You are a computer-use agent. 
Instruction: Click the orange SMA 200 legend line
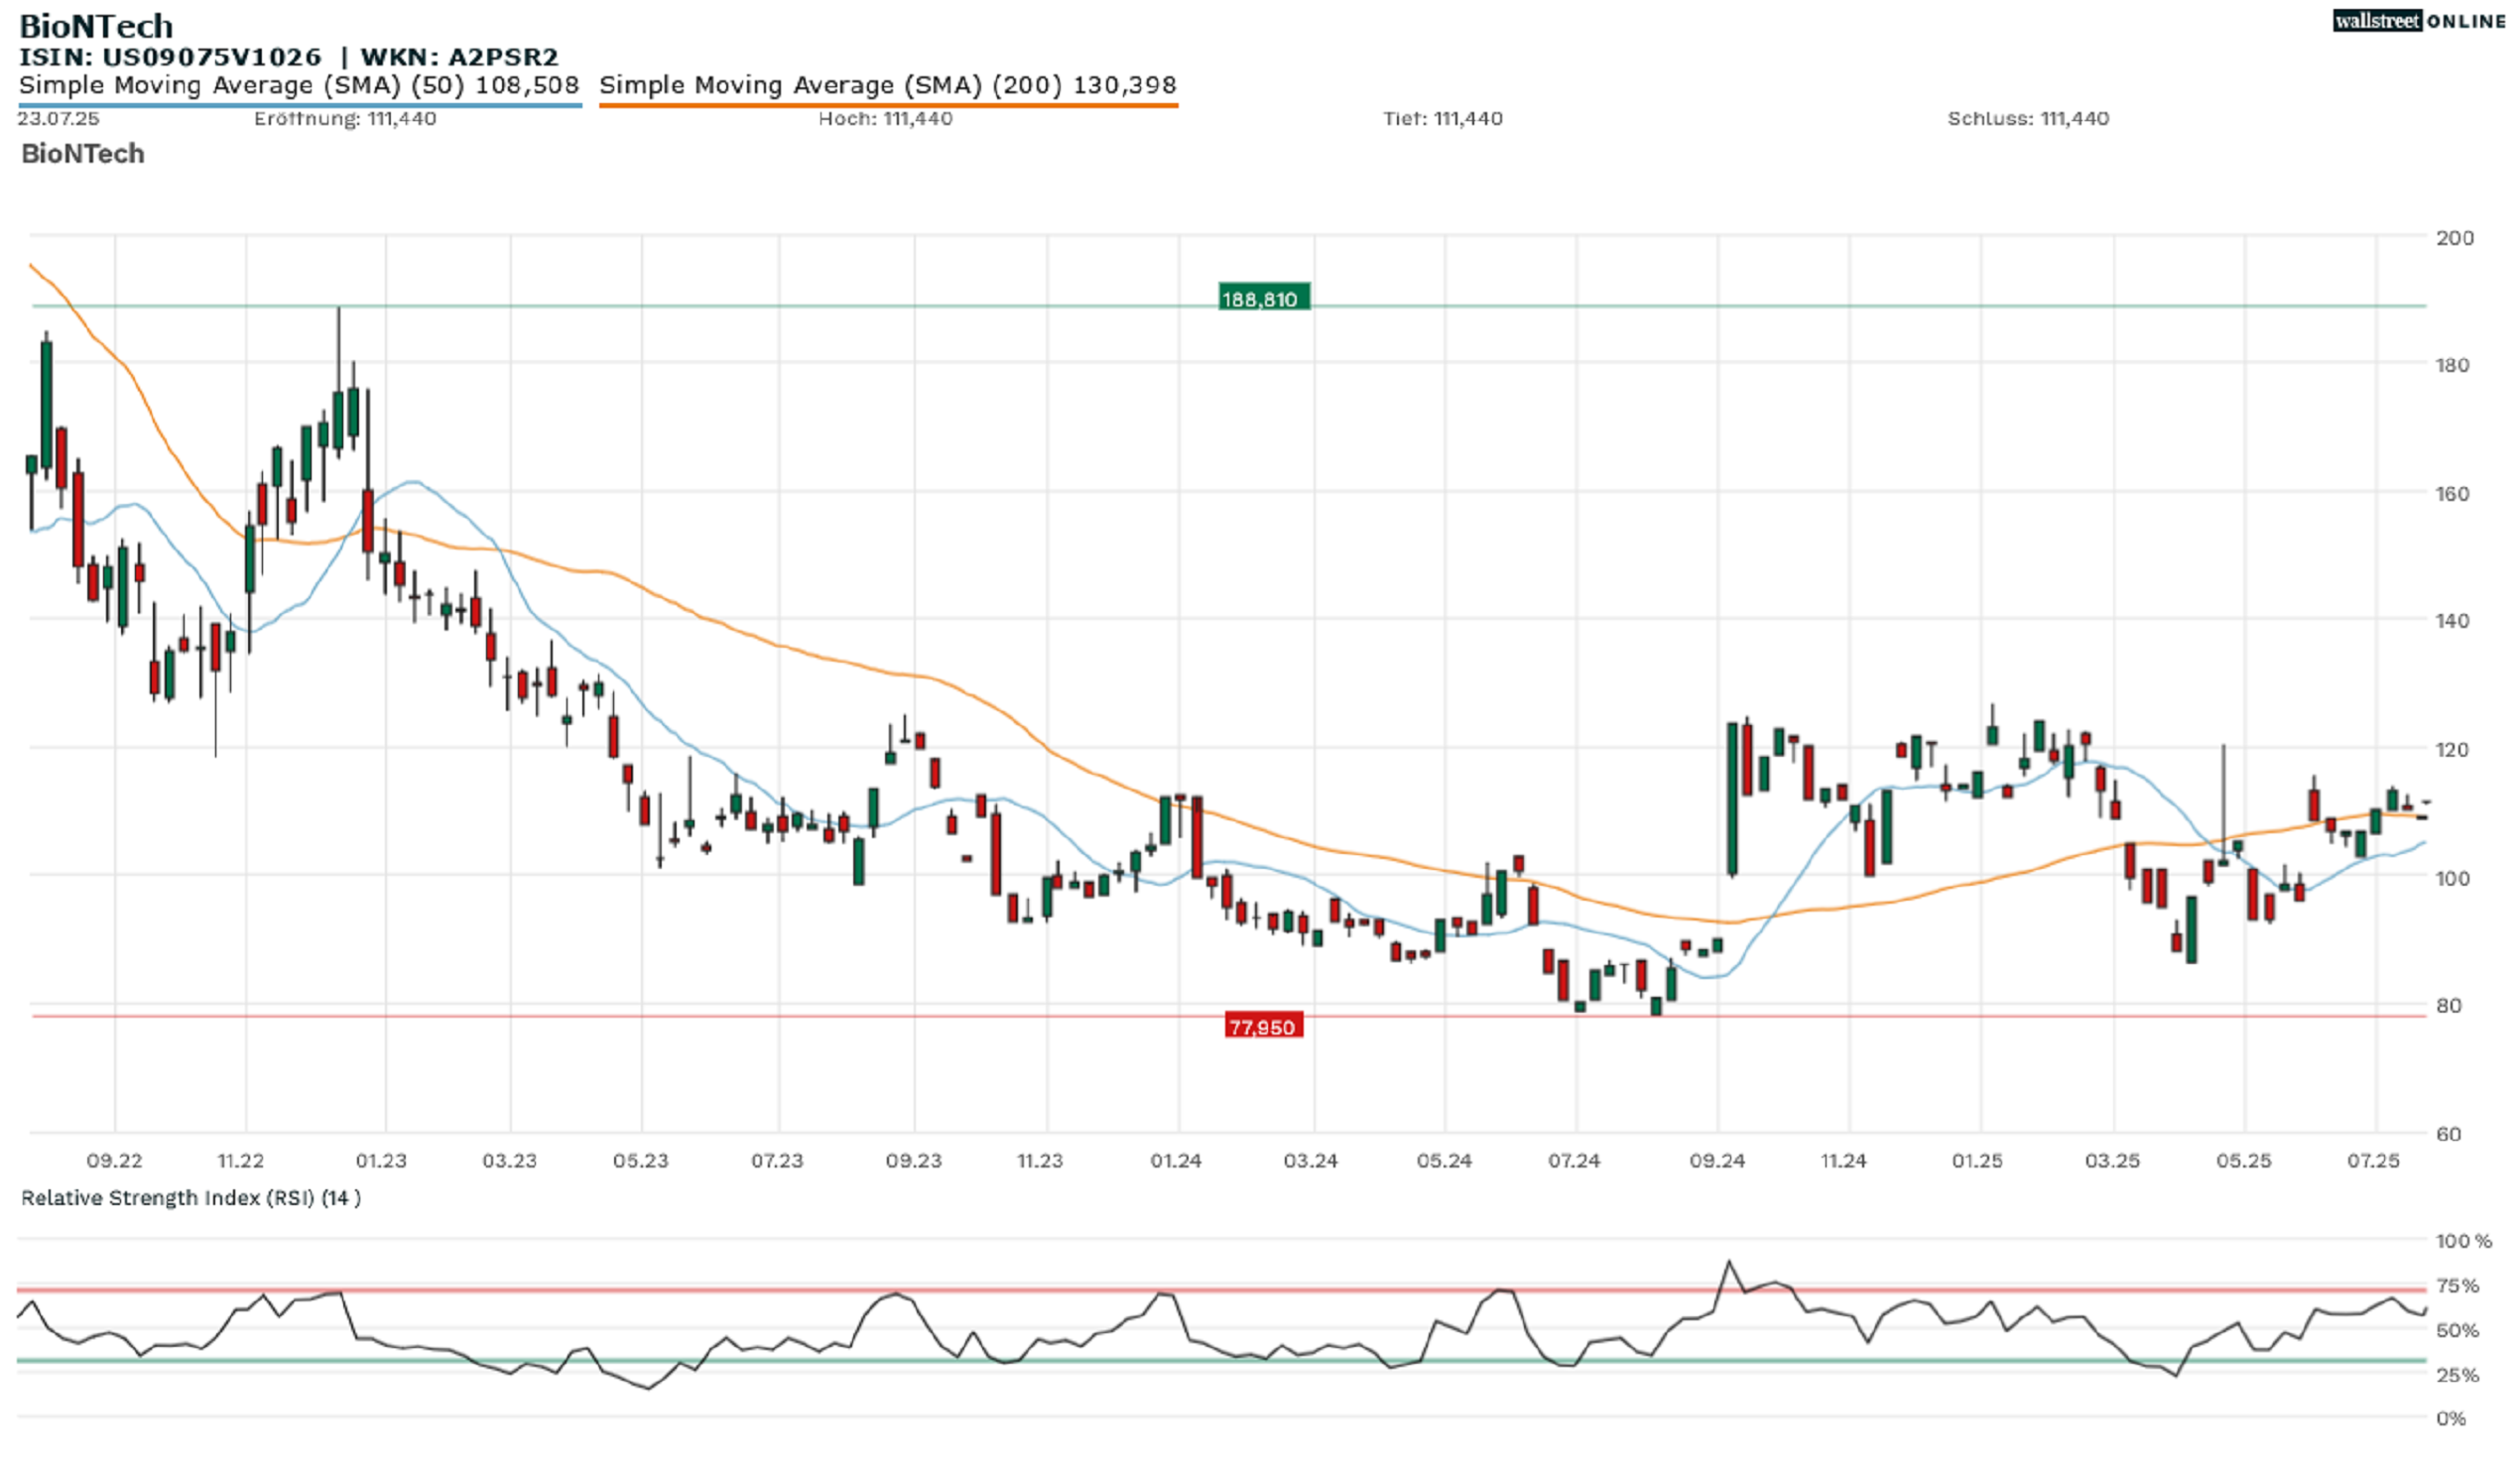pyautogui.click(x=888, y=104)
